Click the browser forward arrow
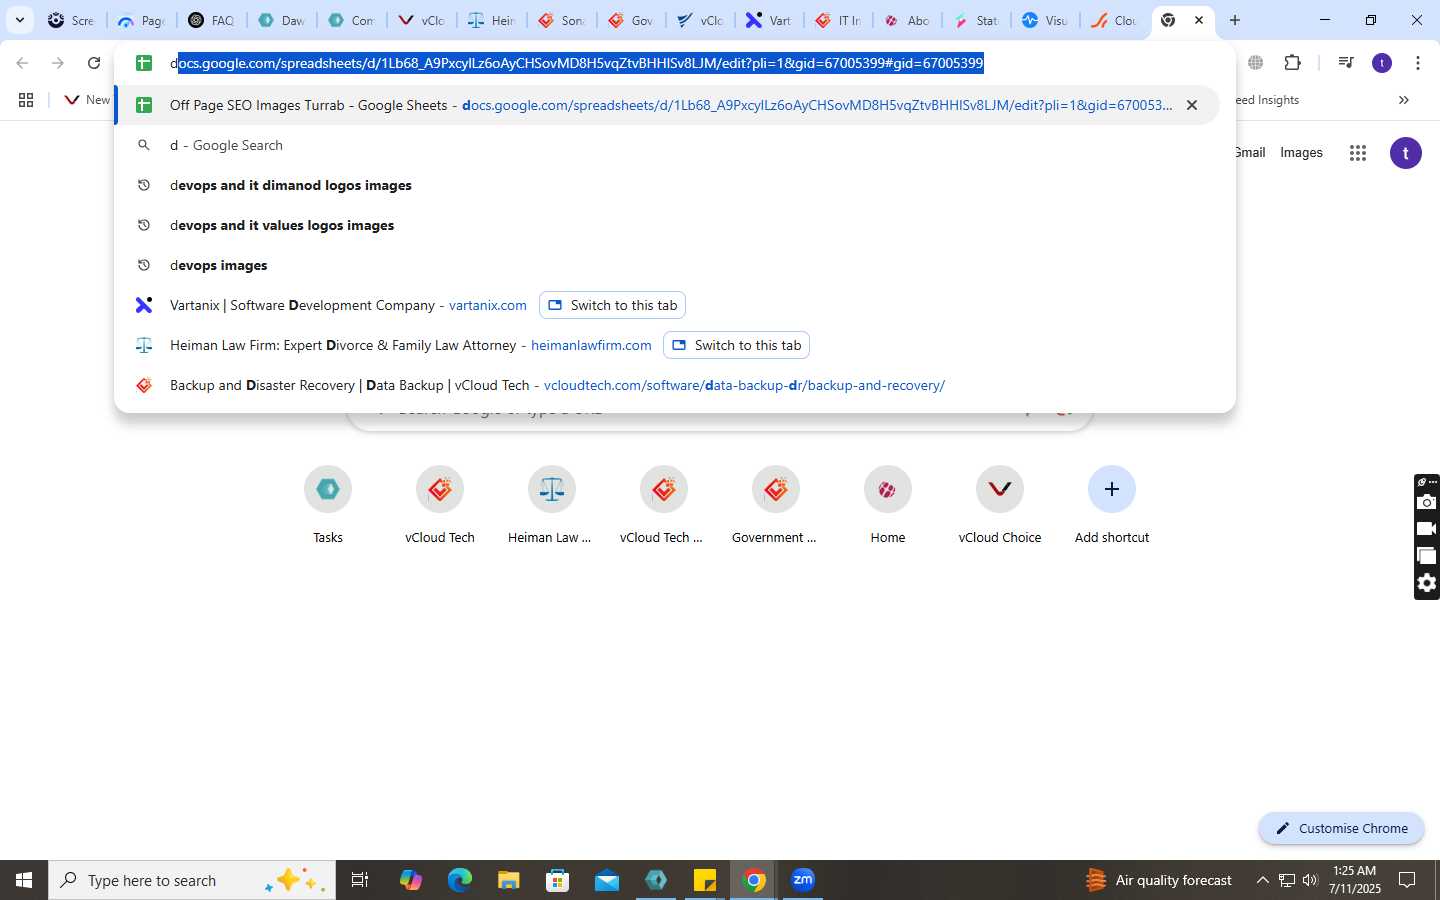This screenshot has height=900, width=1440. pyautogui.click(x=58, y=63)
